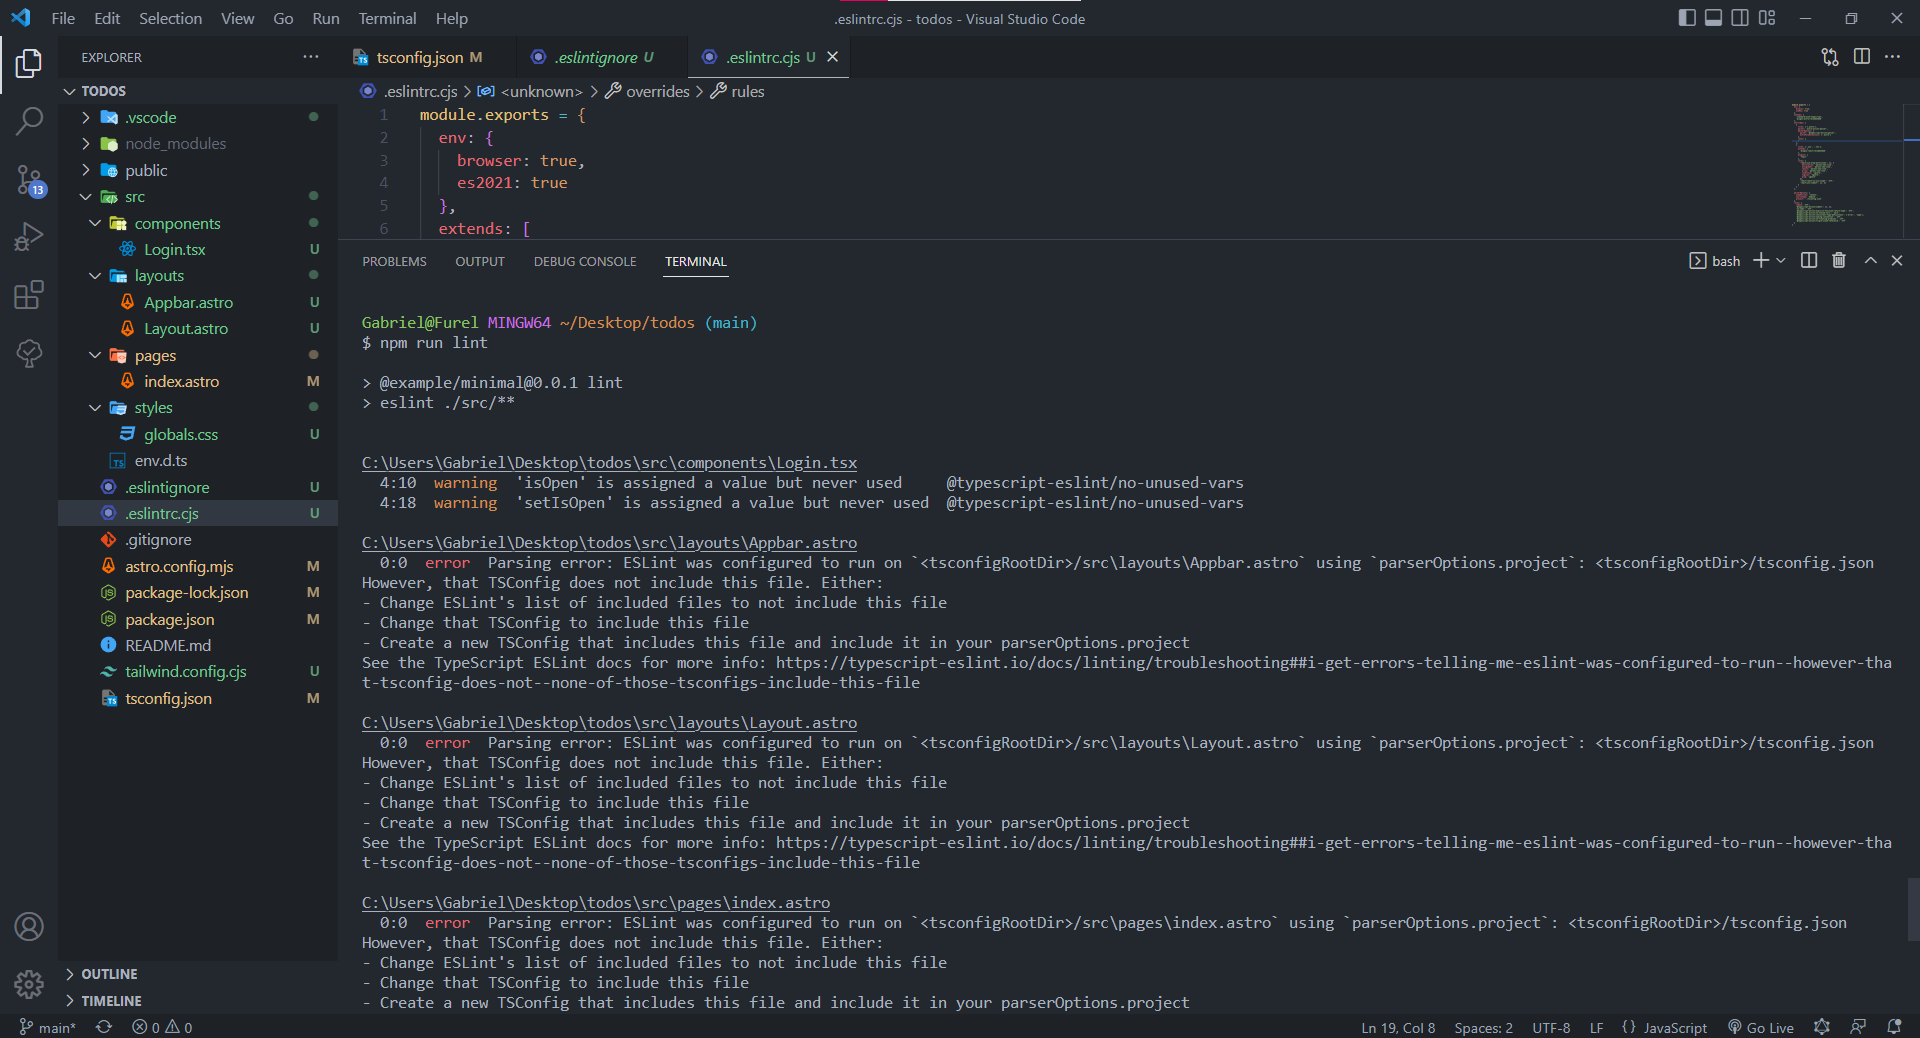Open the Selection menu
The width and height of the screenshot is (1920, 1038).
170,18
